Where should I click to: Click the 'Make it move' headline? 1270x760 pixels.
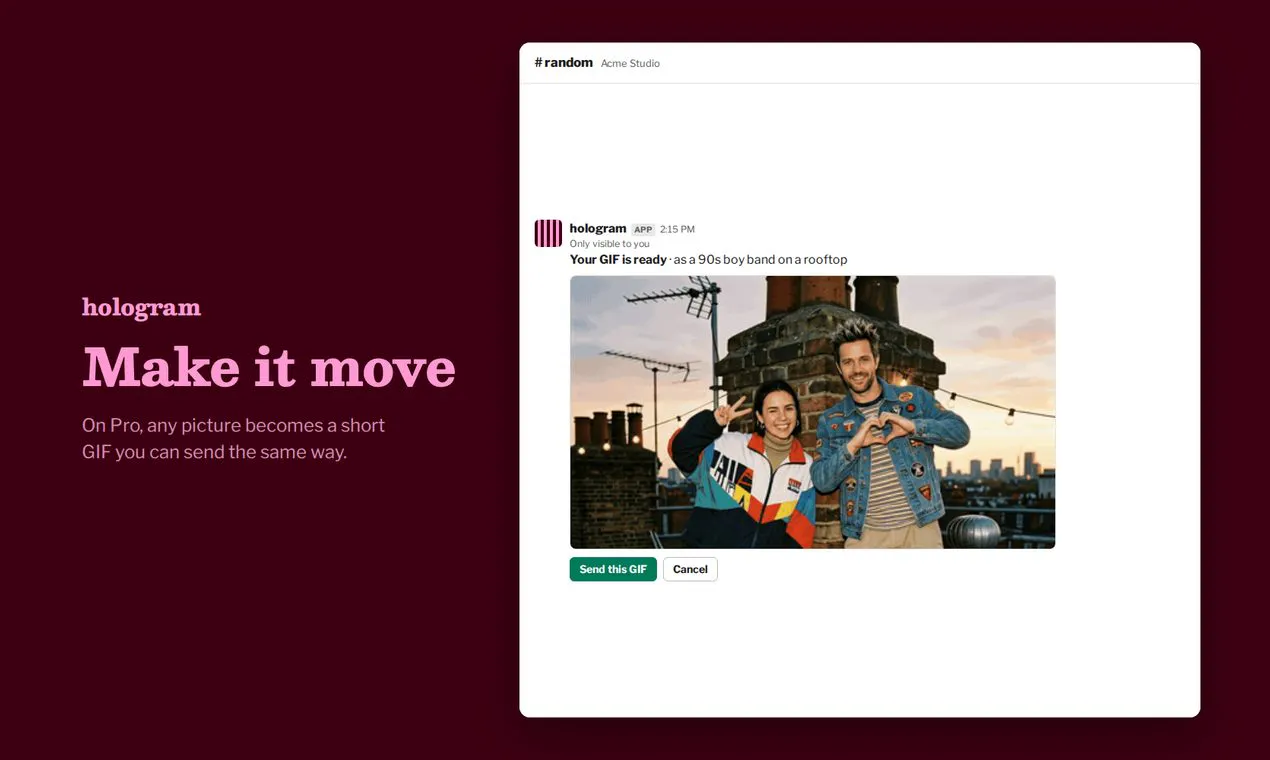pos(269,367)
